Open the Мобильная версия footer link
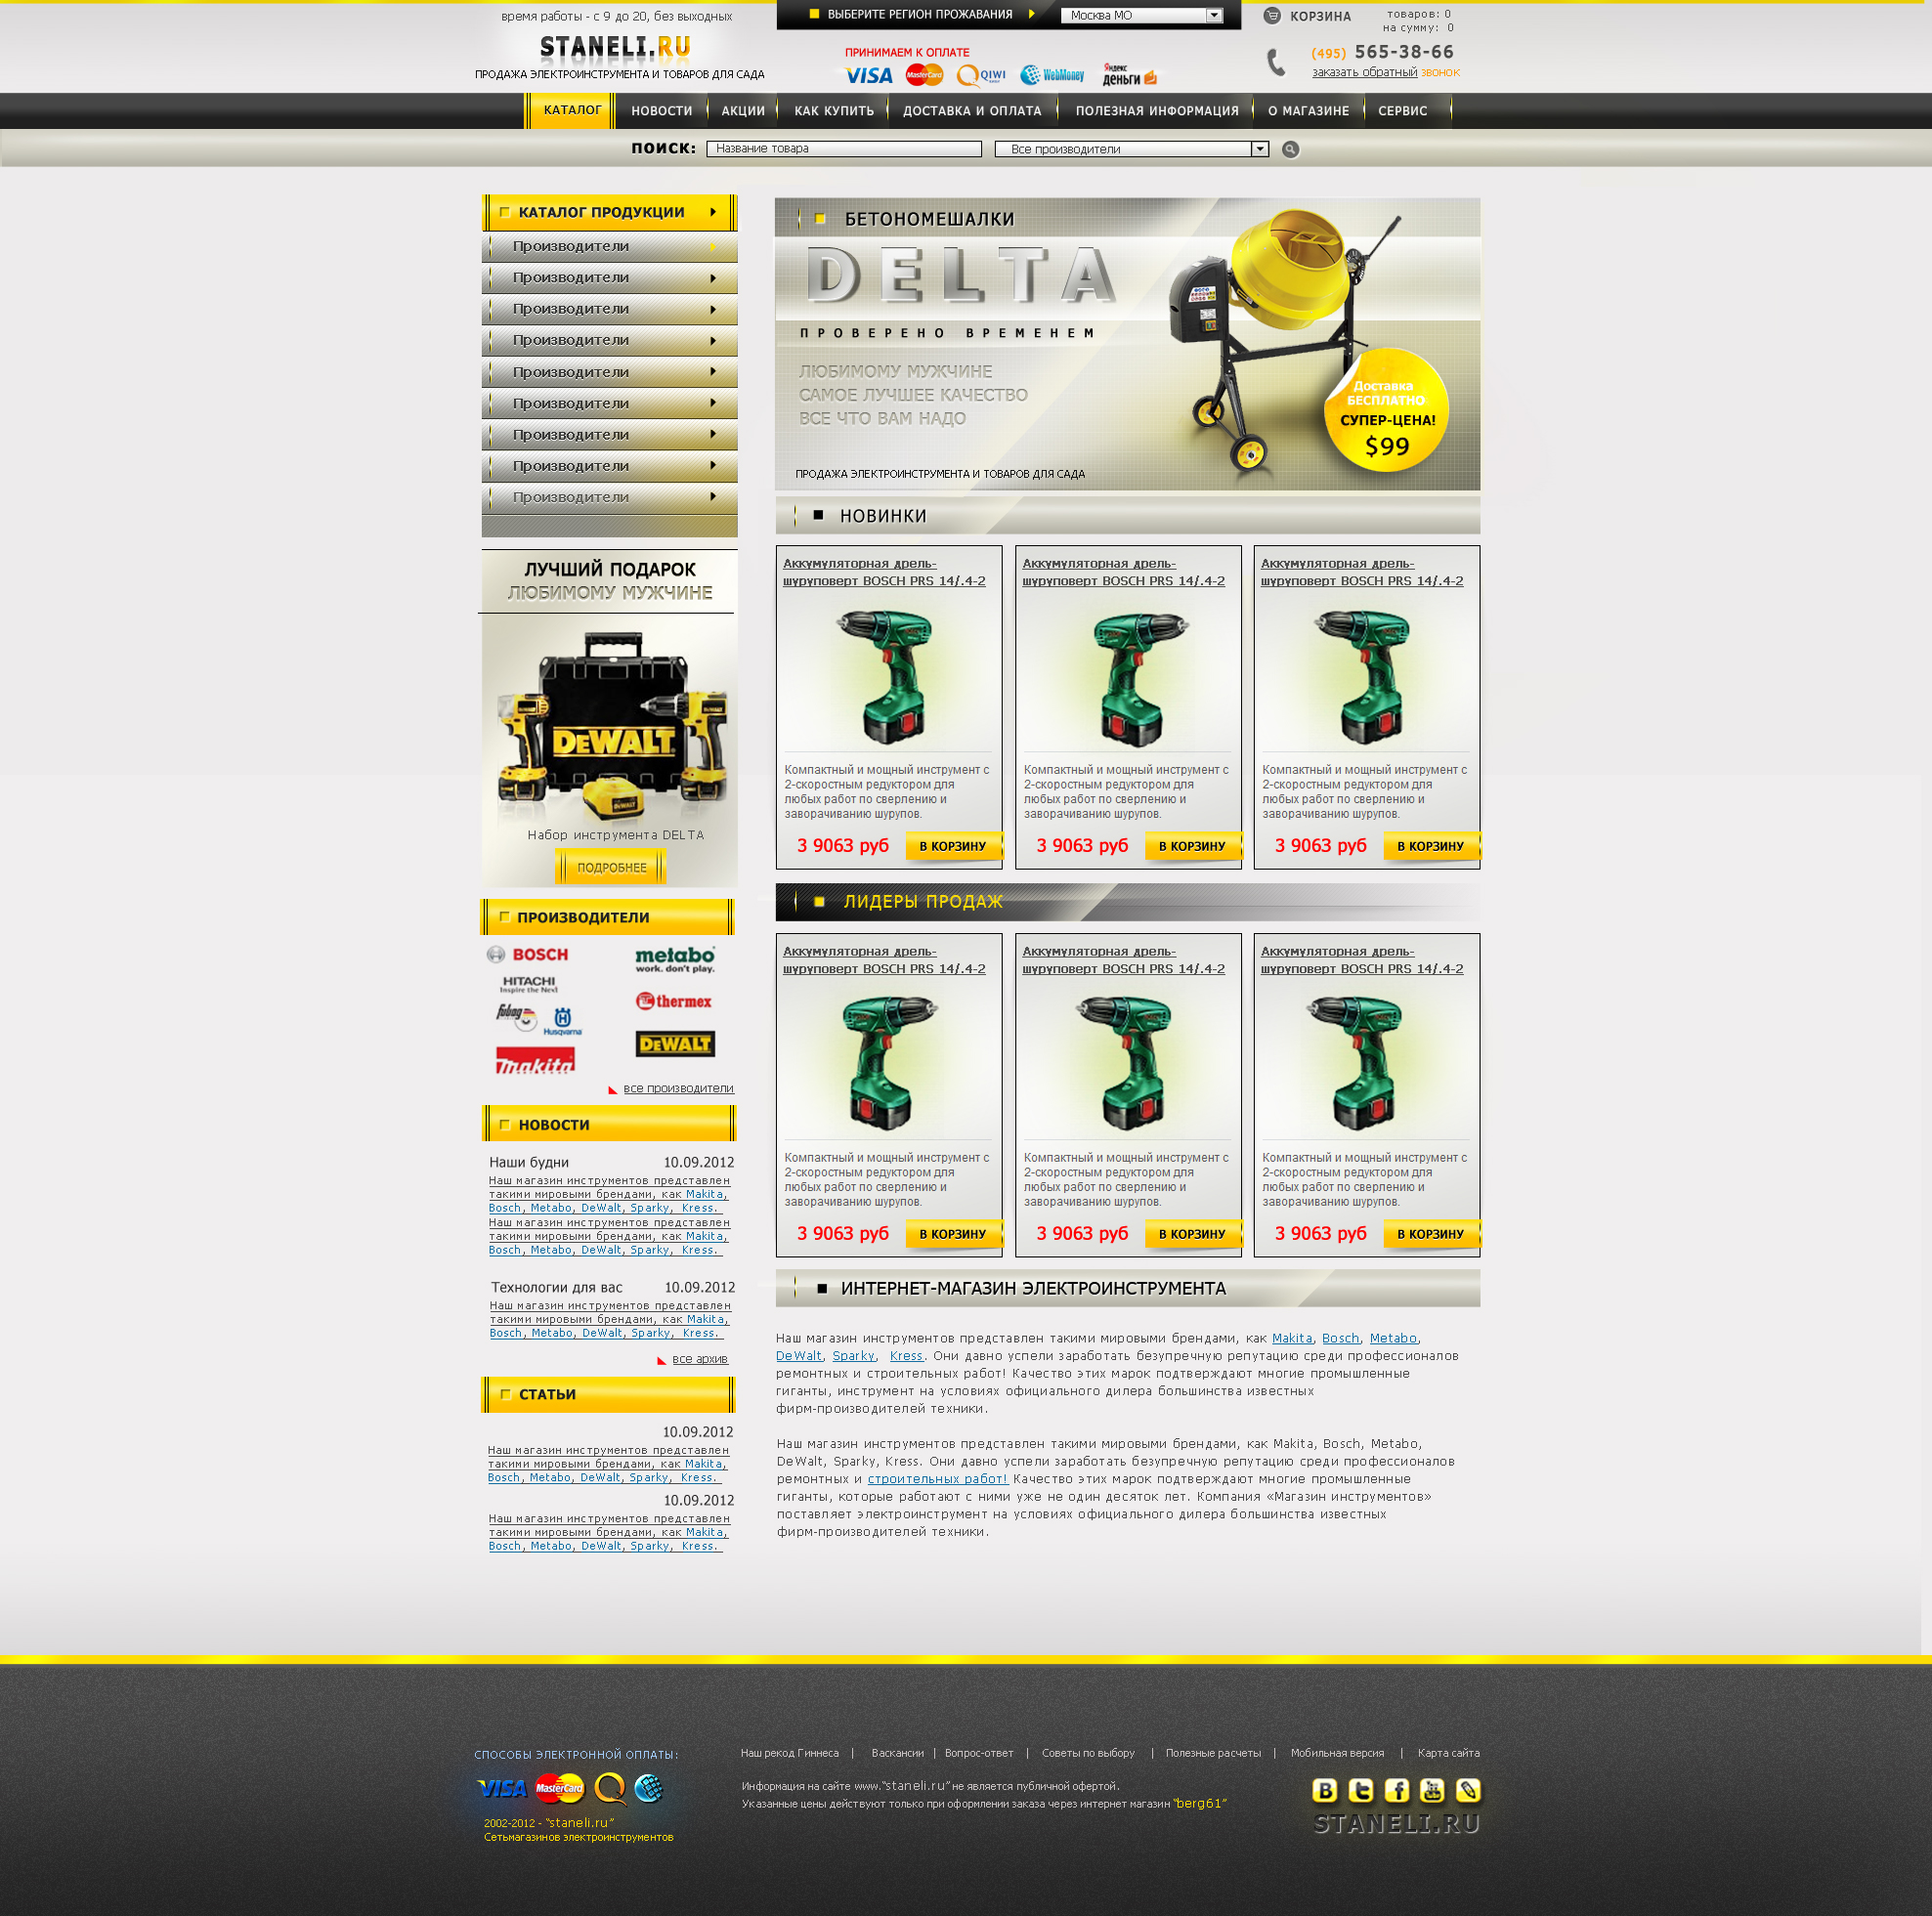The image size is (1932, 1916). 1337,1753
